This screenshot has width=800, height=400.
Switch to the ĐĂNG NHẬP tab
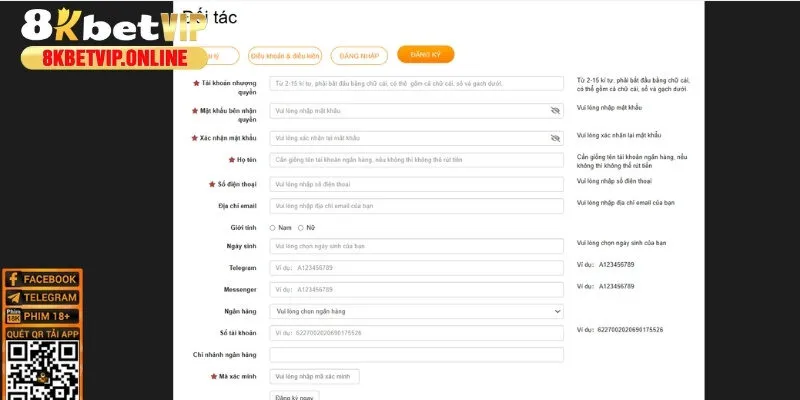(363, 56)
